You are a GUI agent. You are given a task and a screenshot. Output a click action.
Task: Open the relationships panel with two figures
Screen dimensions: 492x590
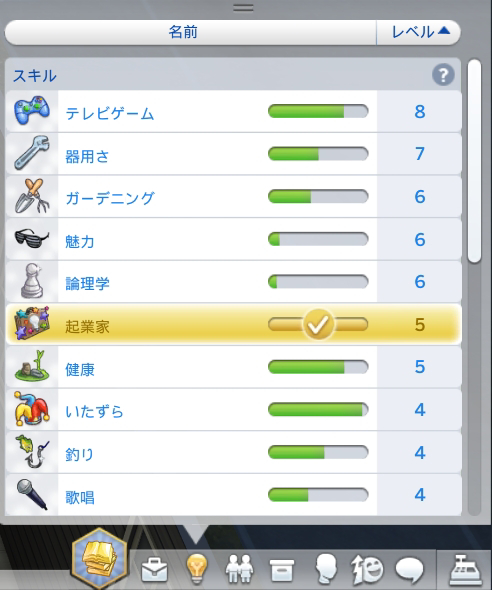click(x=239, y=568)
